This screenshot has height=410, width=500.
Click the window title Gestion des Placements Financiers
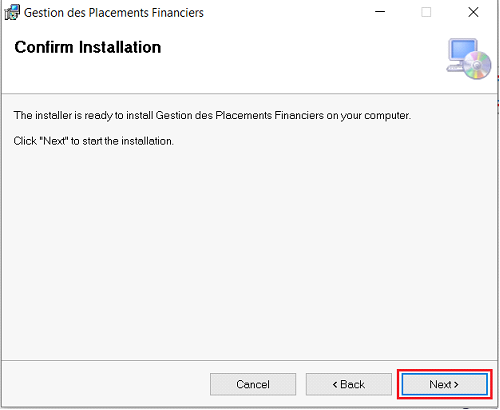(x=114, y=13)
